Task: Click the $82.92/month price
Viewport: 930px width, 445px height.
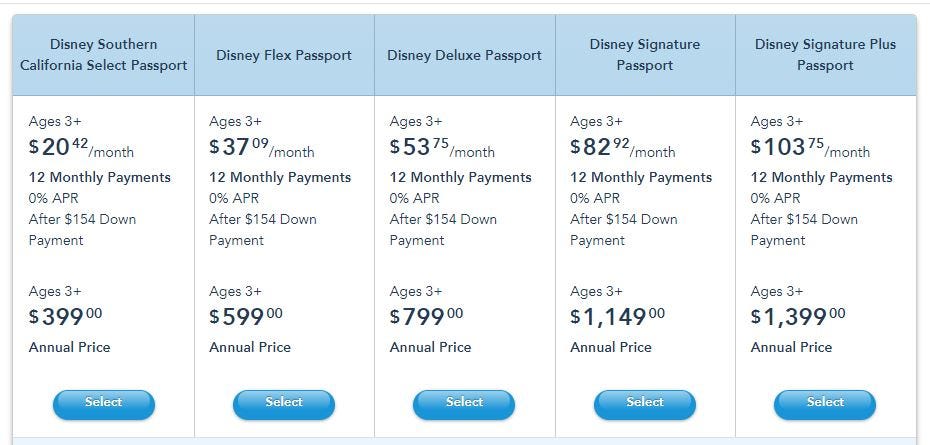Action: click(x=623, y=148)
